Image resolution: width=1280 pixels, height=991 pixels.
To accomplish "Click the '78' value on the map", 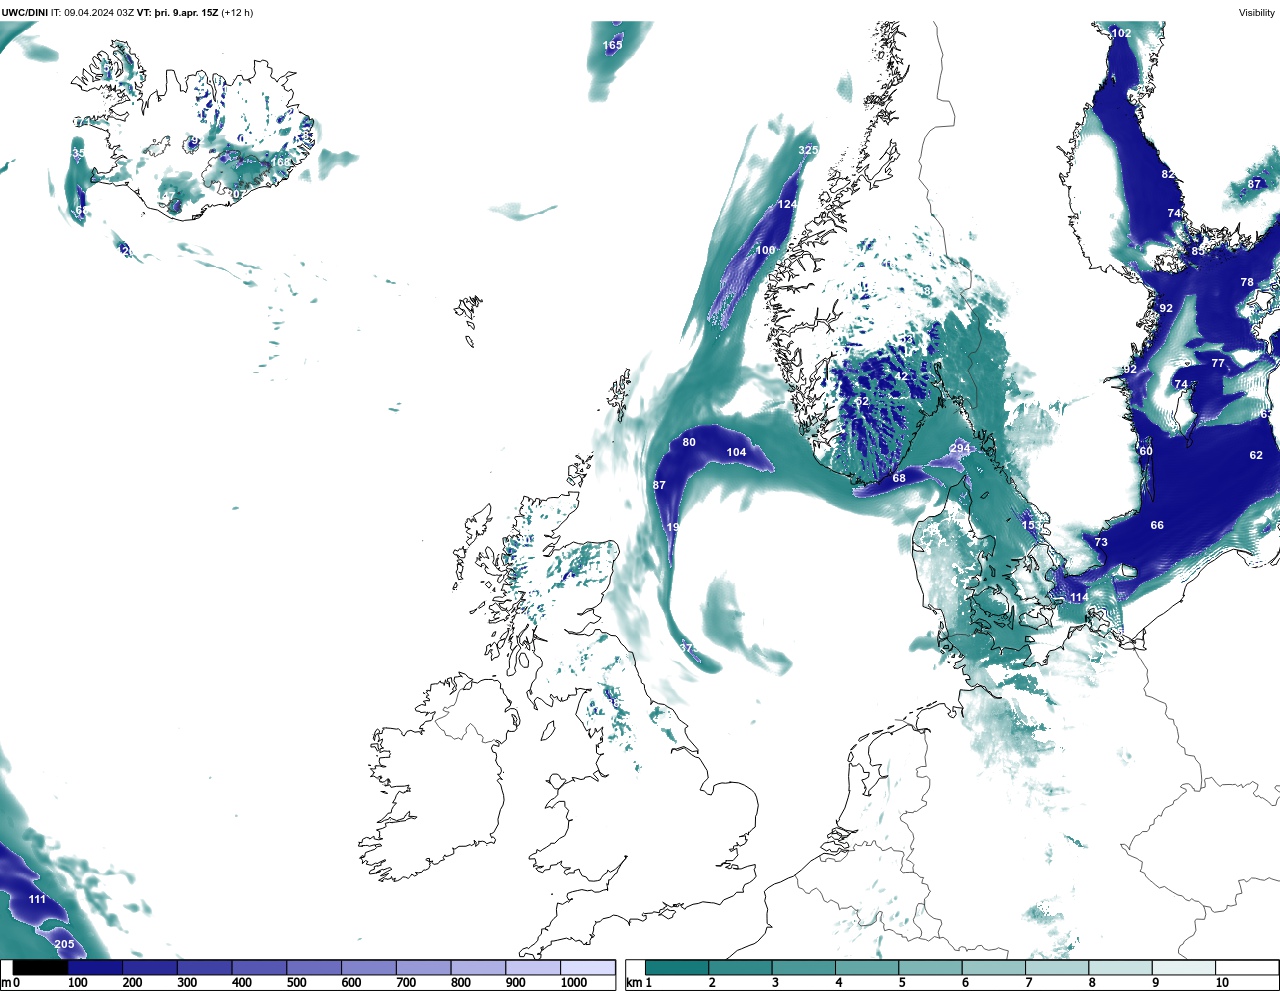I will pos(1247,282).
